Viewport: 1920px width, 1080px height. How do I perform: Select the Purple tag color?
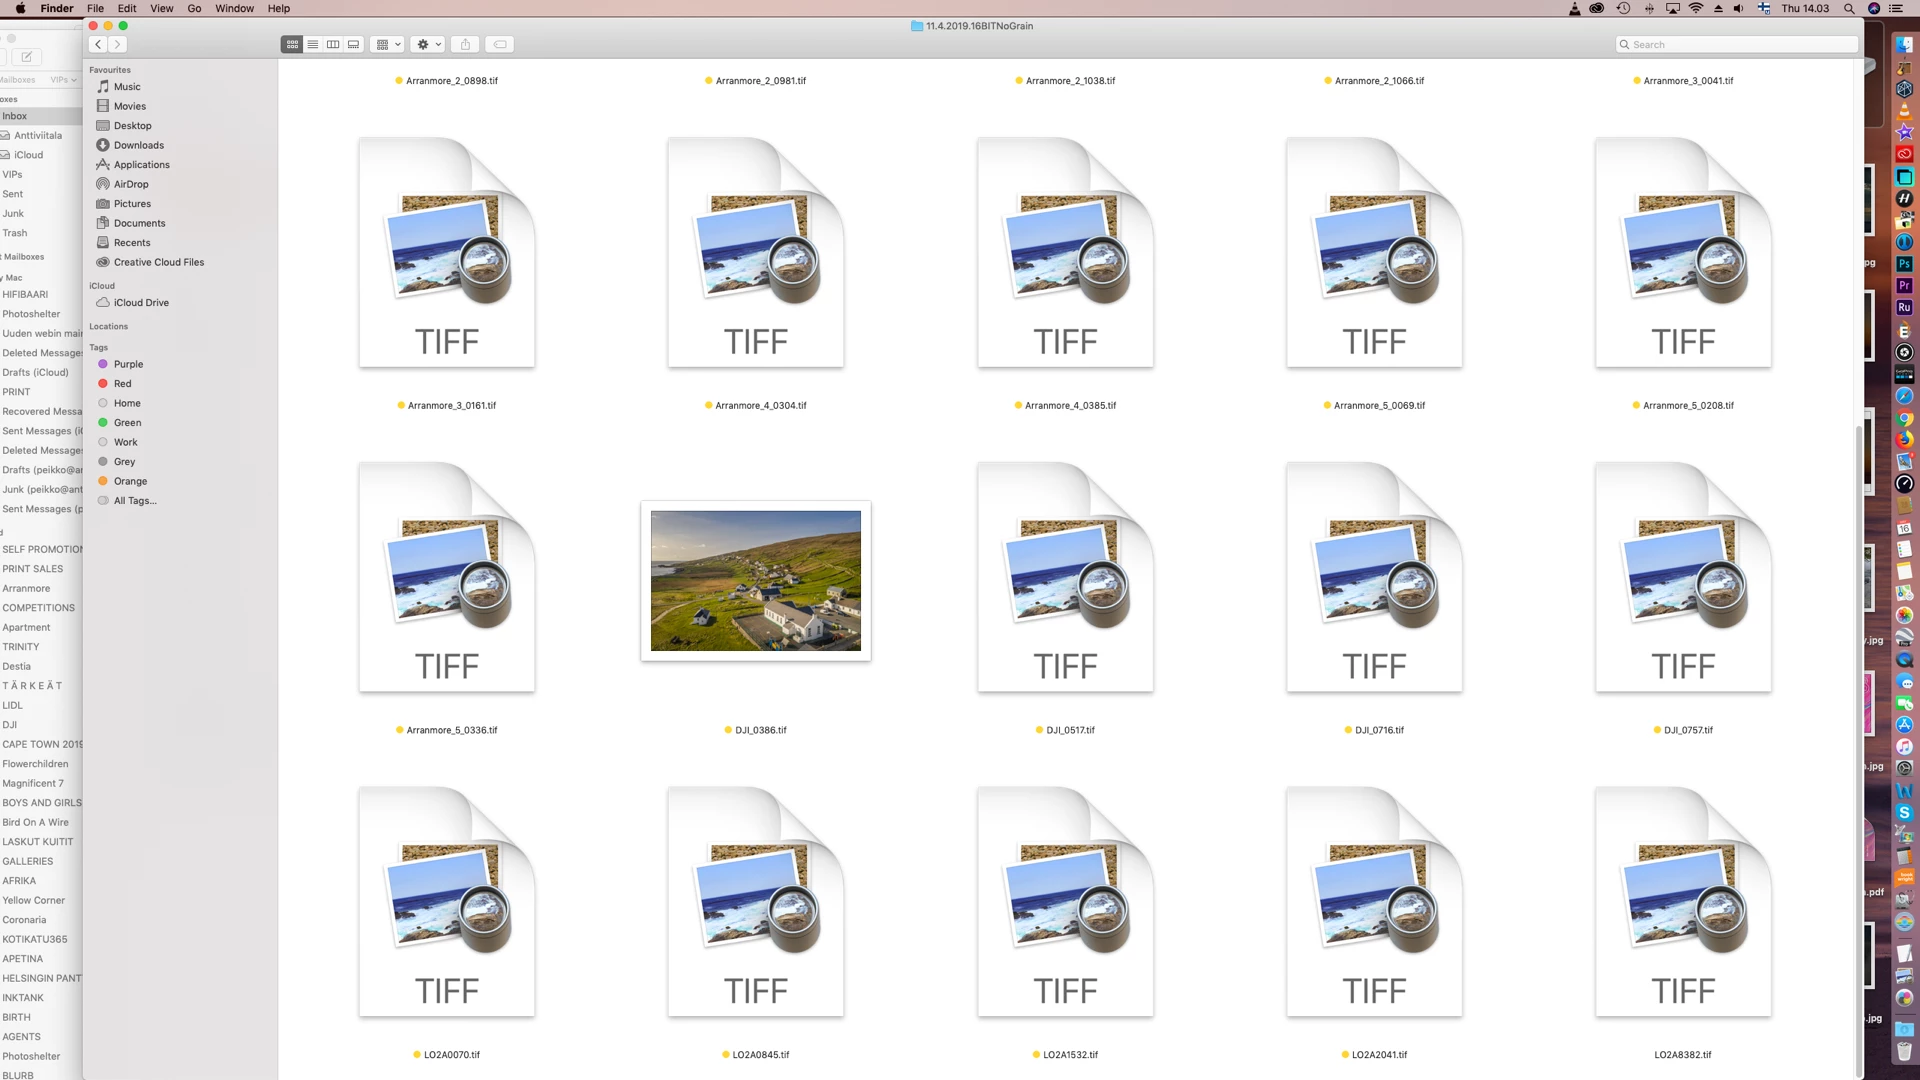128,364
